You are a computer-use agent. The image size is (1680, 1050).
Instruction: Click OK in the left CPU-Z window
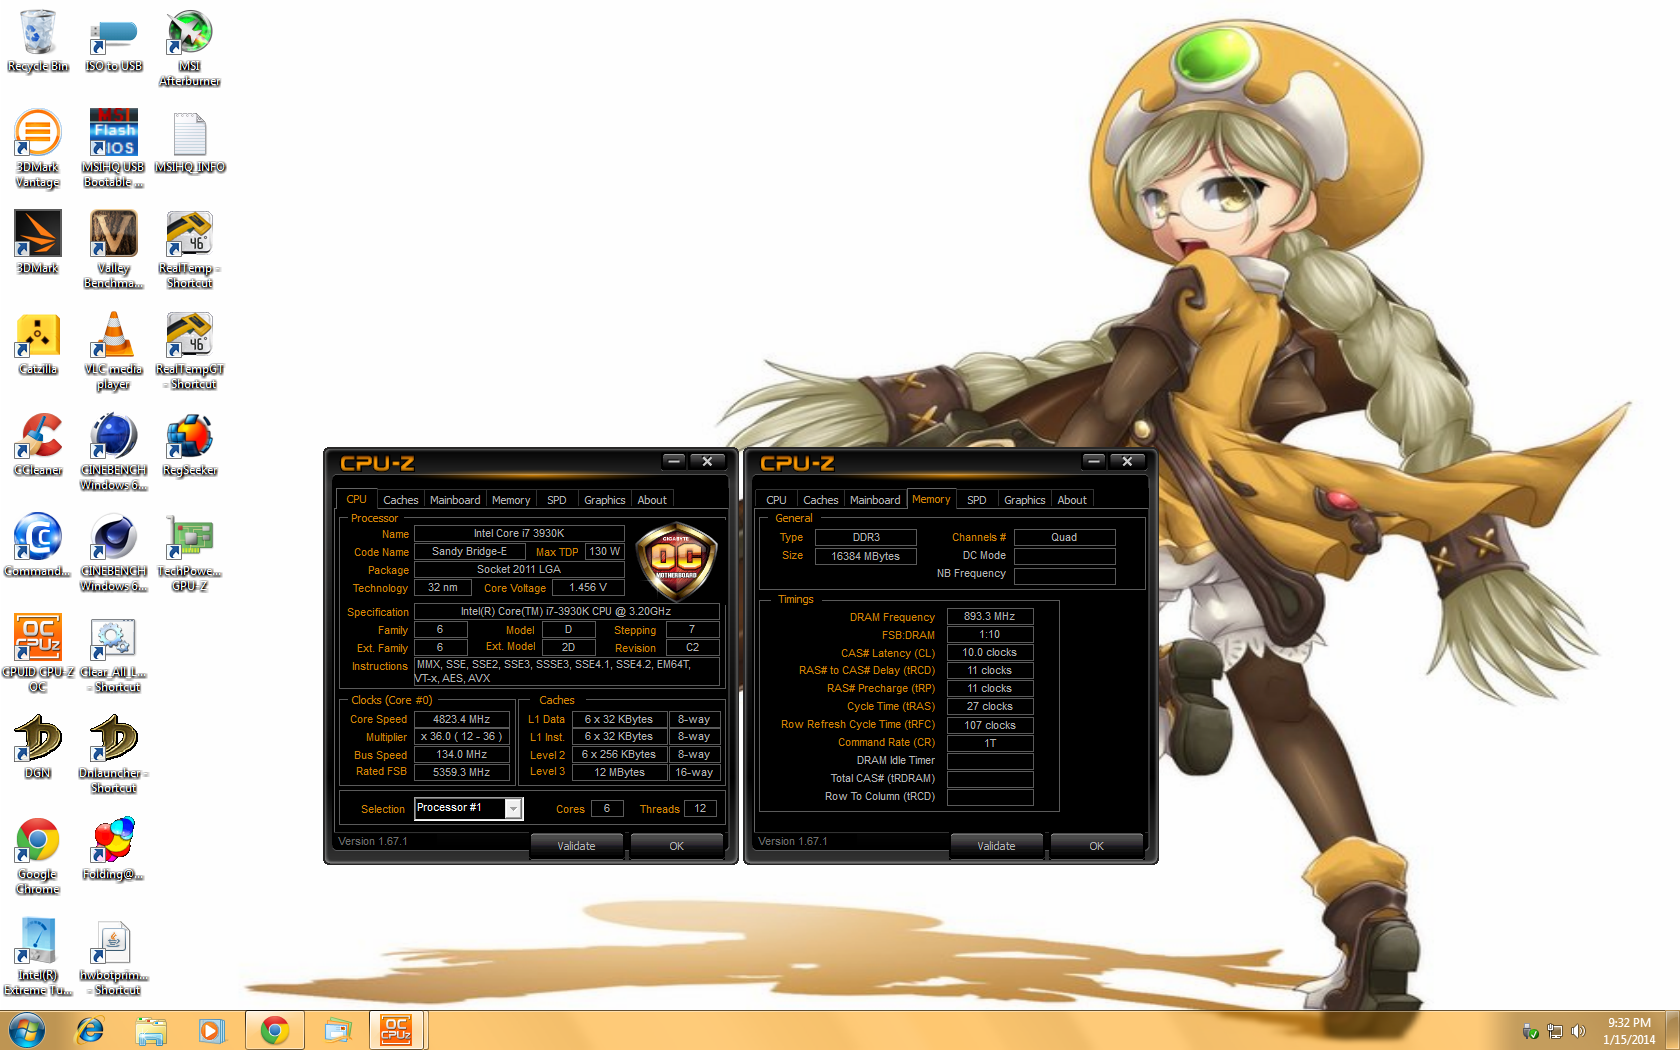(677, 846)
